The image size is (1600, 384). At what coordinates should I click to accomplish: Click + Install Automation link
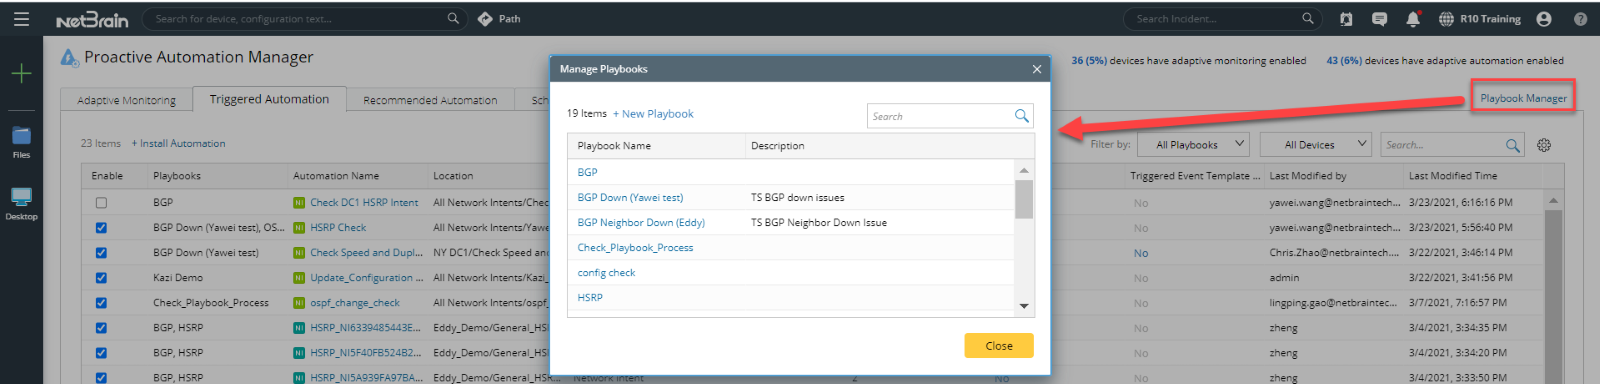pyautogui.click(x=179, y=144)
